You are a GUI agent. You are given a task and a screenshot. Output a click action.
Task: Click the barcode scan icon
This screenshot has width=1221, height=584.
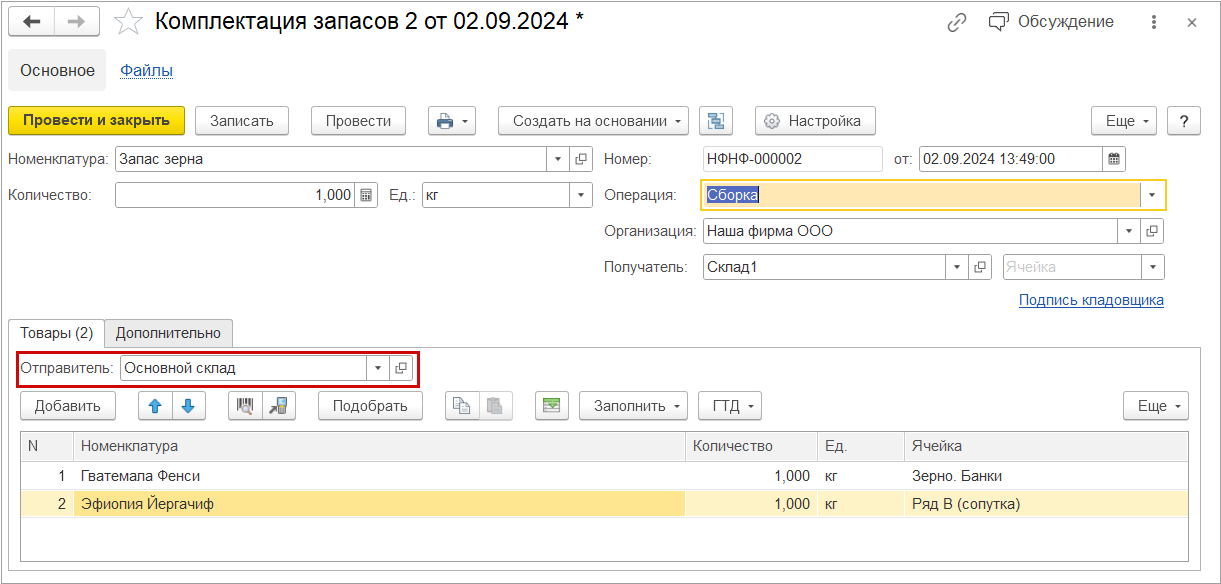[x=245, y=406]
